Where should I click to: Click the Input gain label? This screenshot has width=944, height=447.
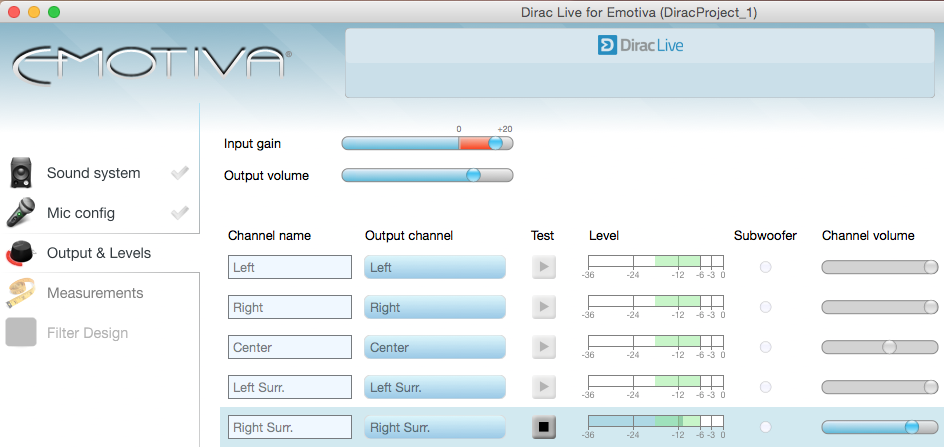click(x=252, y=144)
